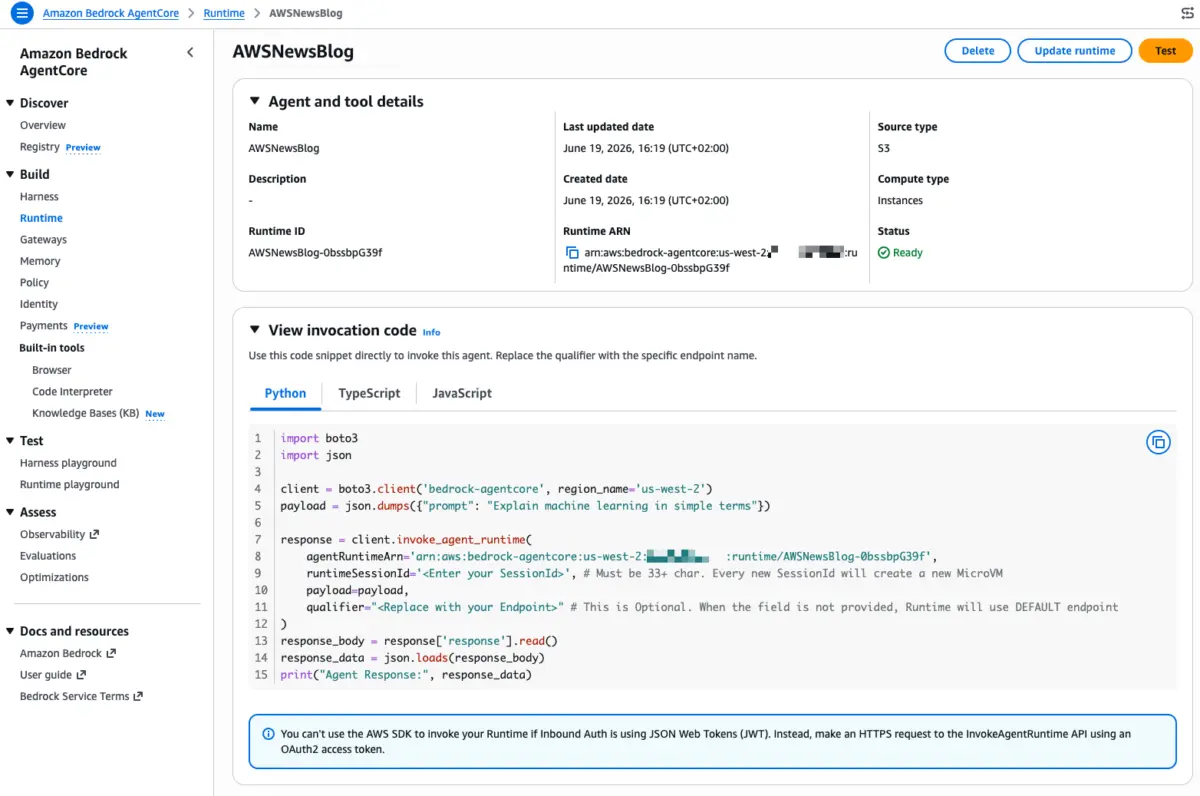Click the orange Test button
1200x796 pixels.
click(1166, 51)
